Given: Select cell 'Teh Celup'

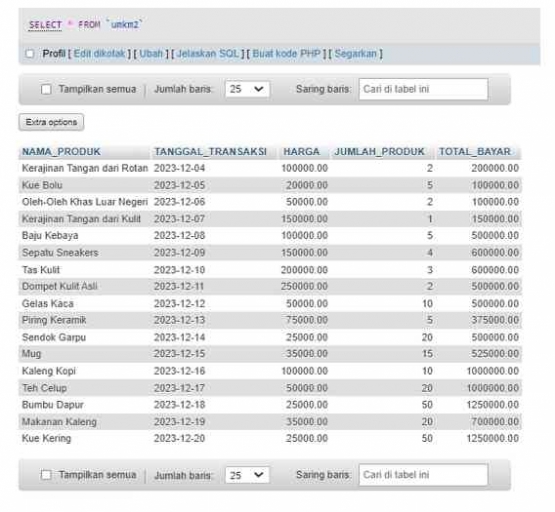Looking at the screenshot, I should click(x=44, y=388).
